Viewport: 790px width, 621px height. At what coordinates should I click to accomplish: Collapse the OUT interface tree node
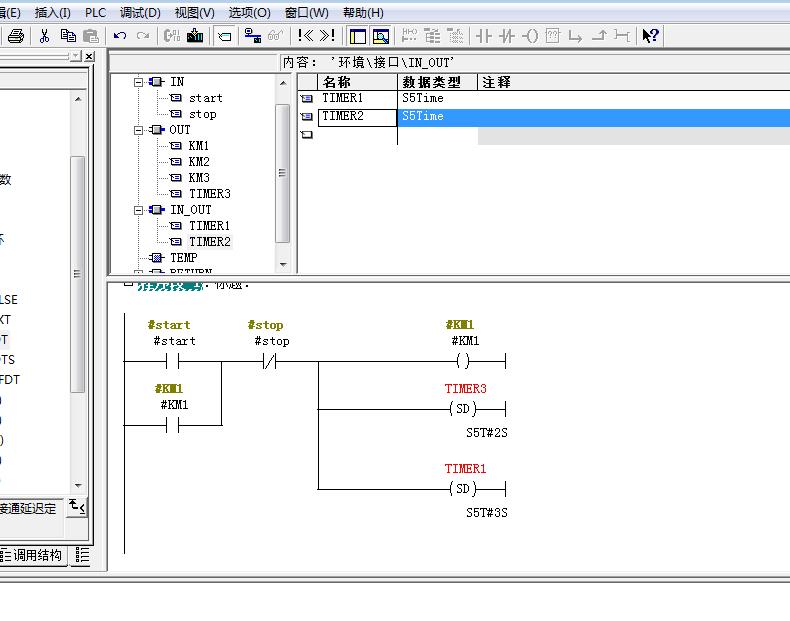[140, 130]
